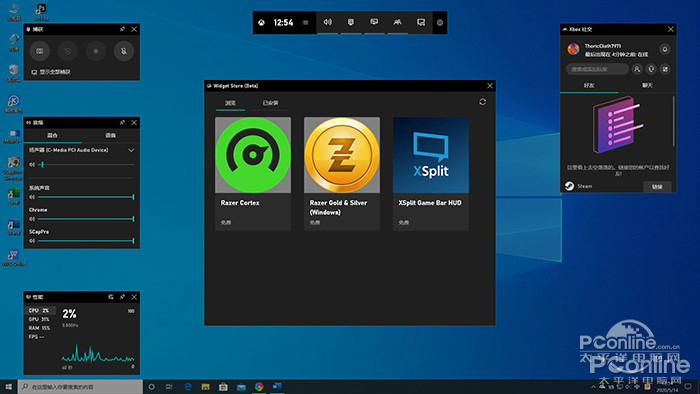
Task: Open Task View from the taskbar
Action: point(169,386)
